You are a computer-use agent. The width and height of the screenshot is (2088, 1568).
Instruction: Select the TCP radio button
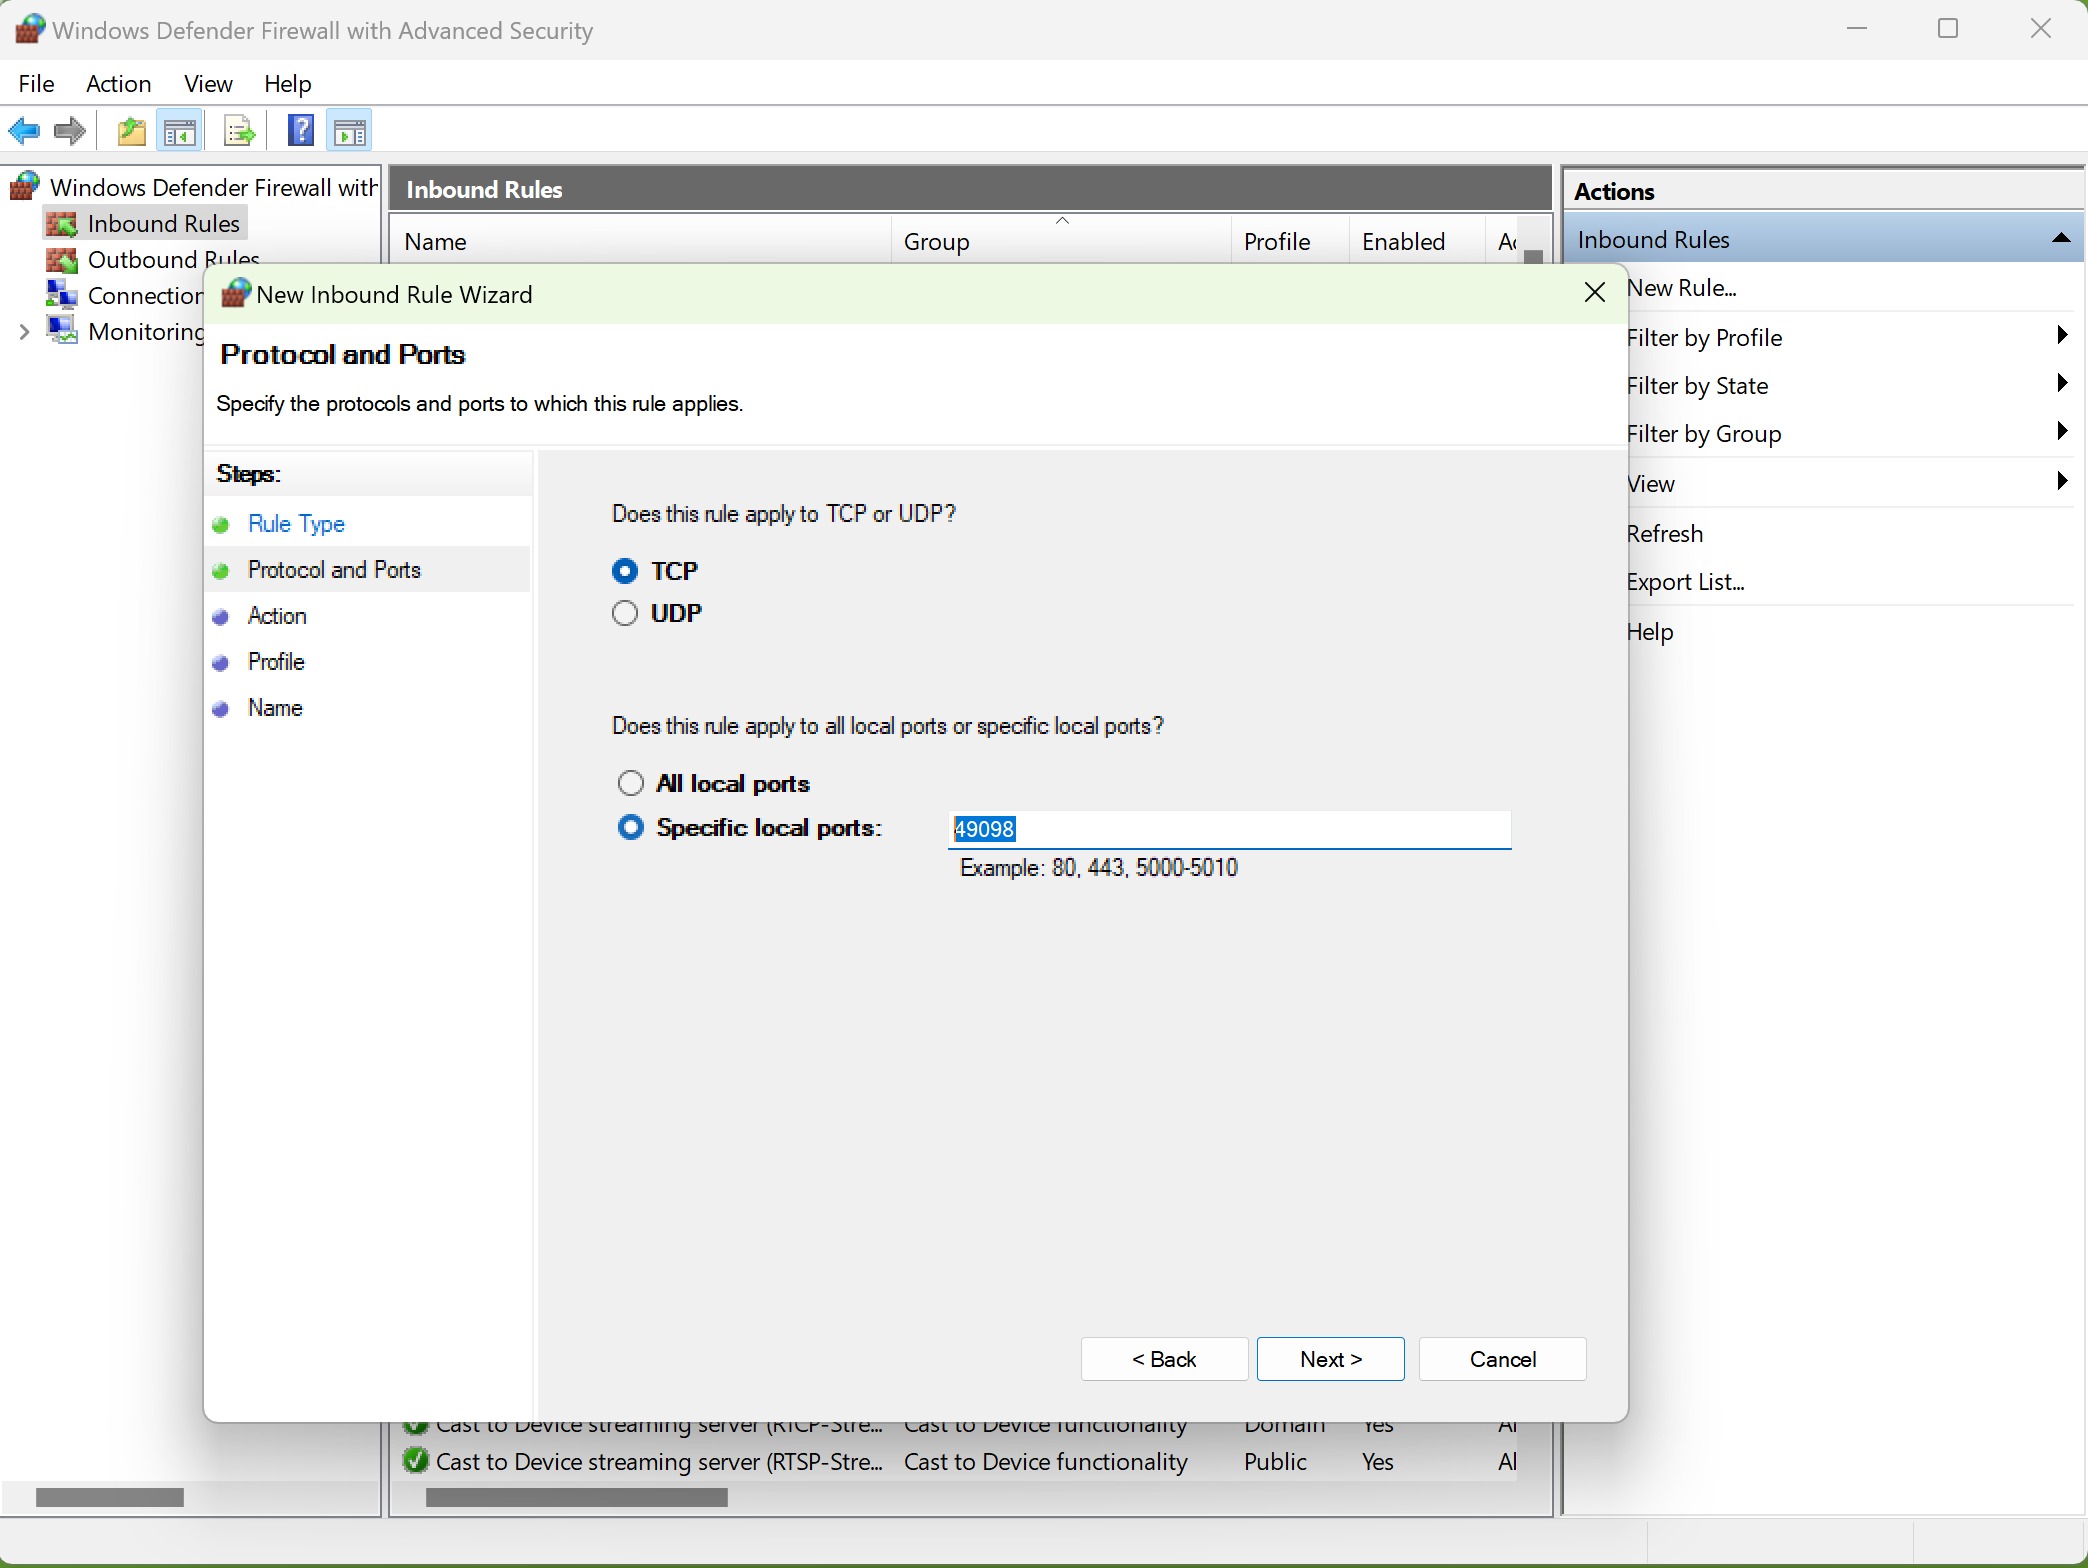pos(625,571)
